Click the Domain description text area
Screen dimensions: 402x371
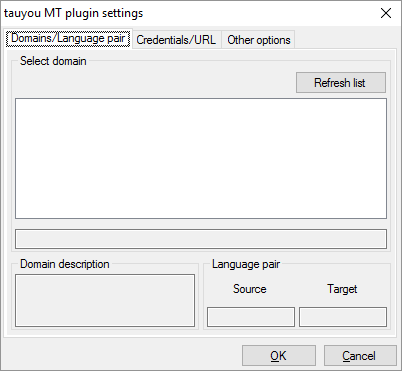(x=105, y=300)
